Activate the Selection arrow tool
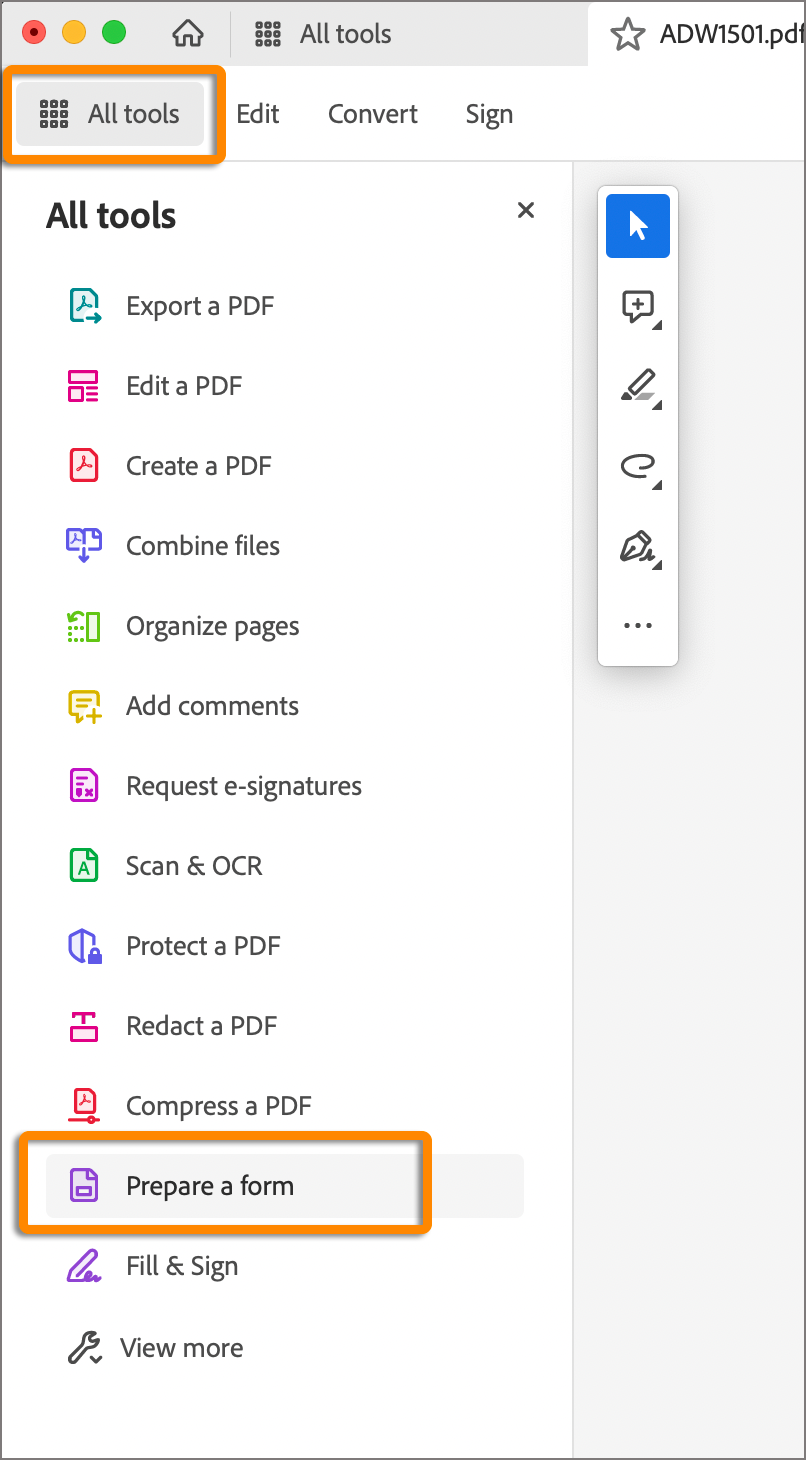 [637, 226]
